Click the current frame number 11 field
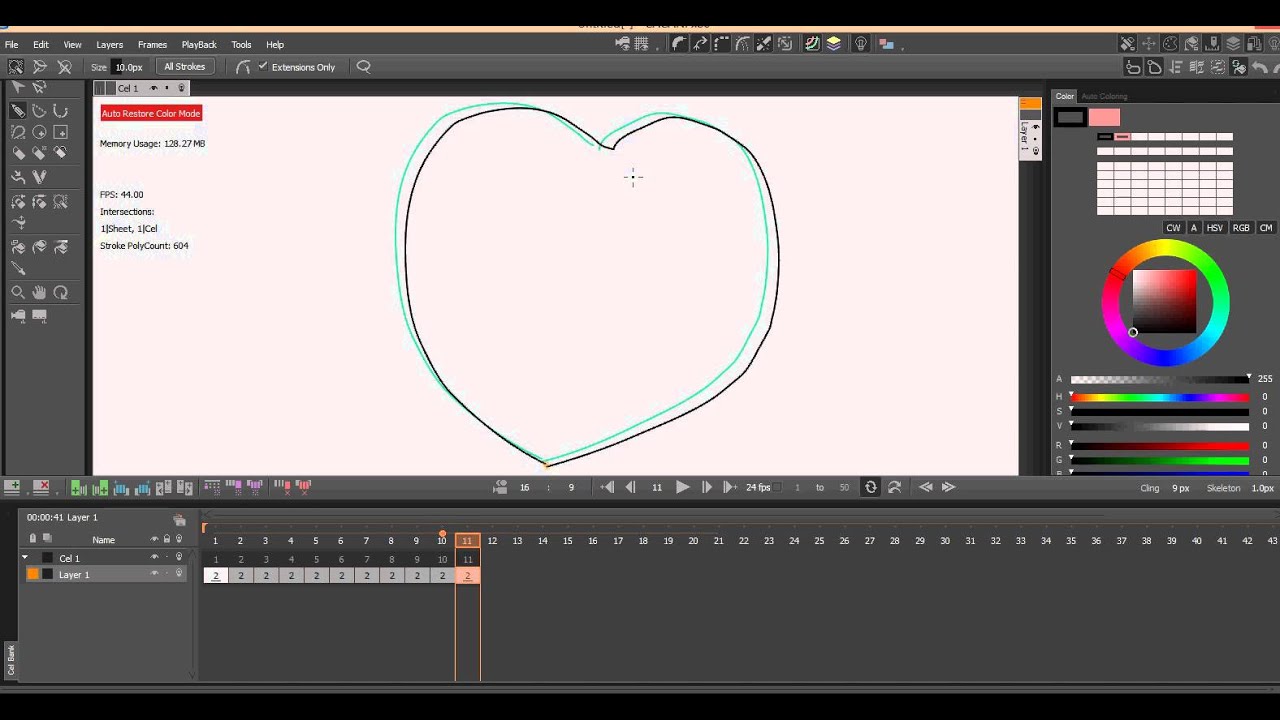The image size is (1280, 720). 657,487
